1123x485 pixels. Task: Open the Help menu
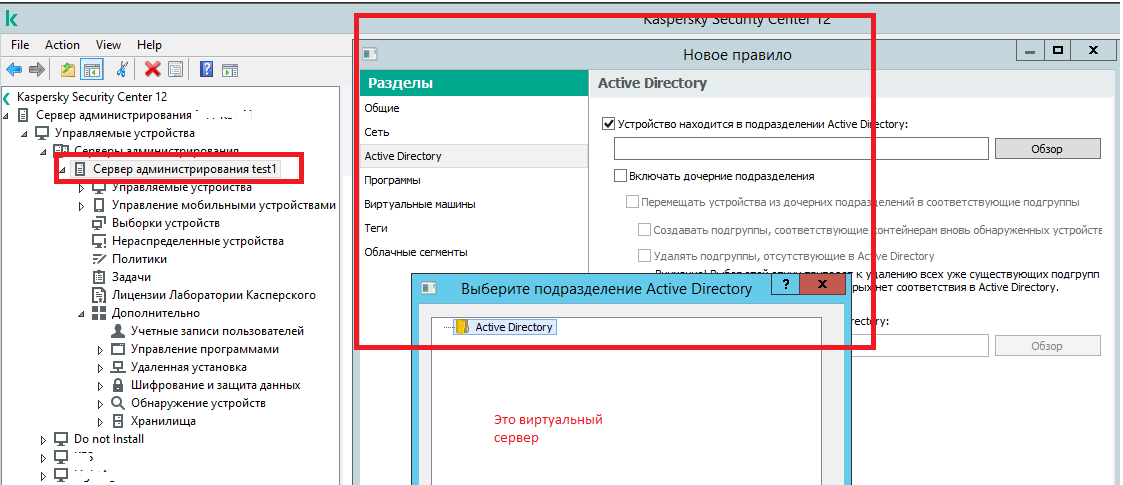(149, 44)
